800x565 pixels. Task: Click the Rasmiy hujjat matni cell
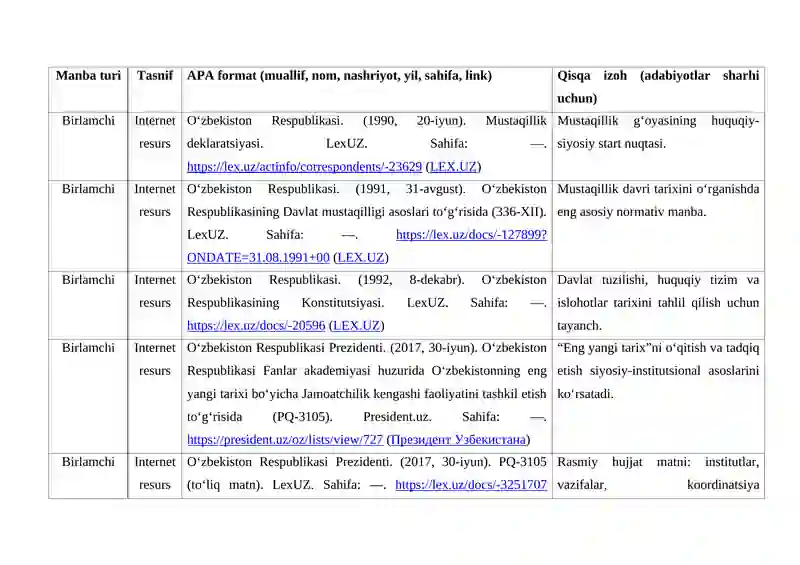click(x=658, y=474)
